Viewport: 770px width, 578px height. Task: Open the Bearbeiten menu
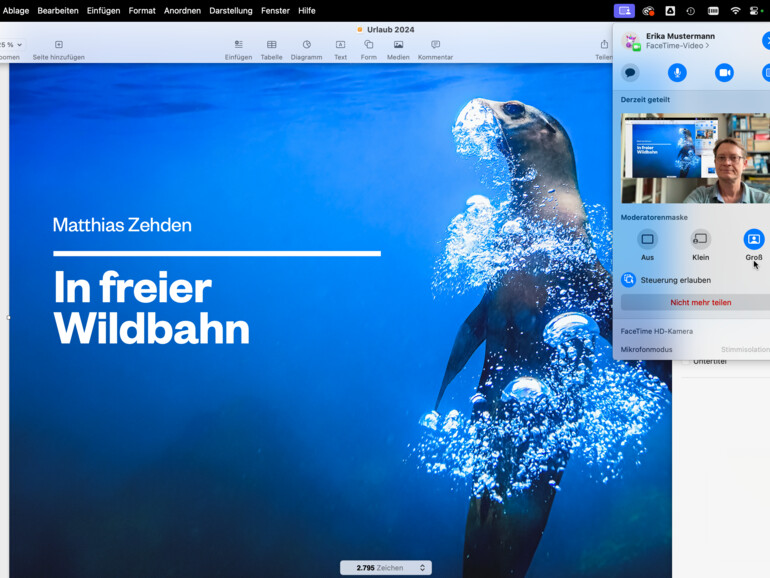57,10
